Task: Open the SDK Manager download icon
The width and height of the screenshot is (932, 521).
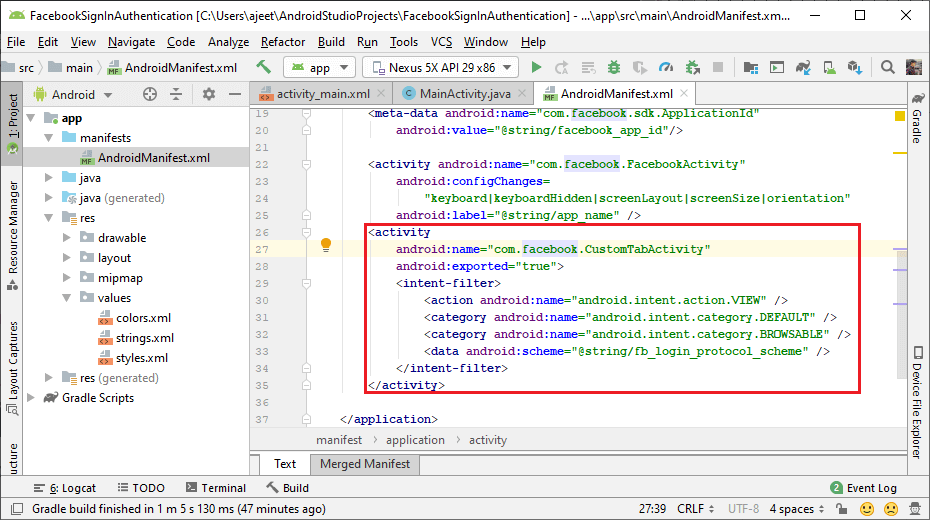Action: coord(855,67)
